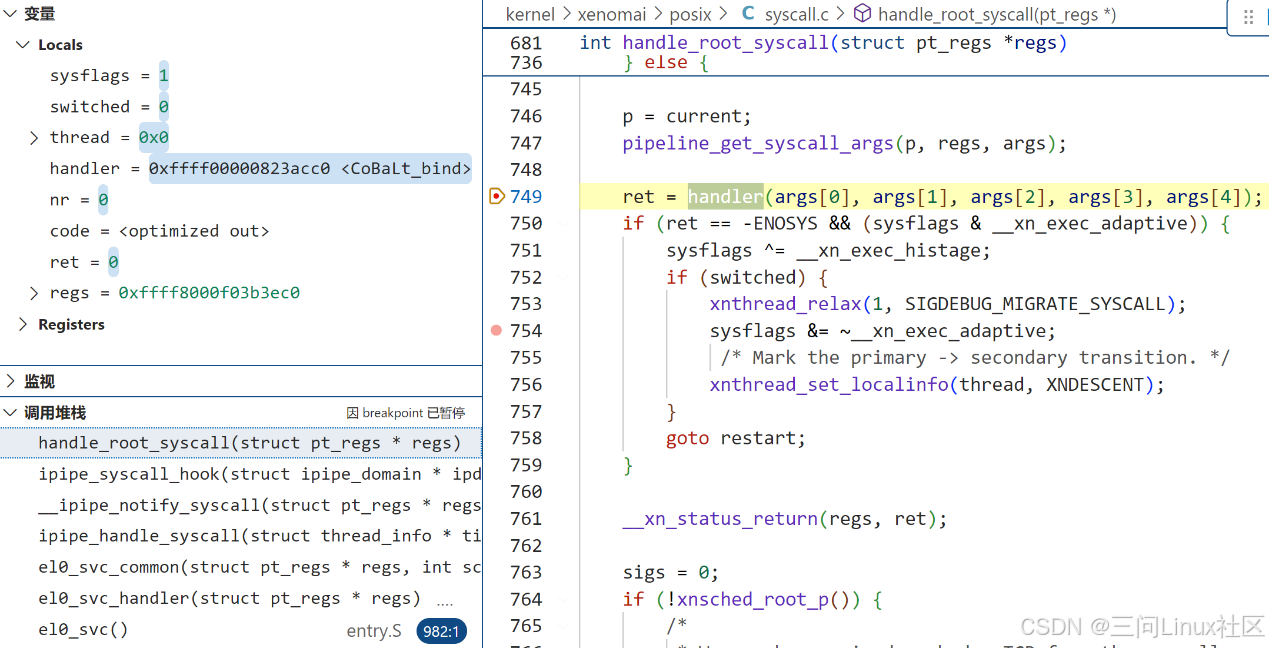
Task: Select the handle_root_syscall stack frame
Action: [240, 443]
